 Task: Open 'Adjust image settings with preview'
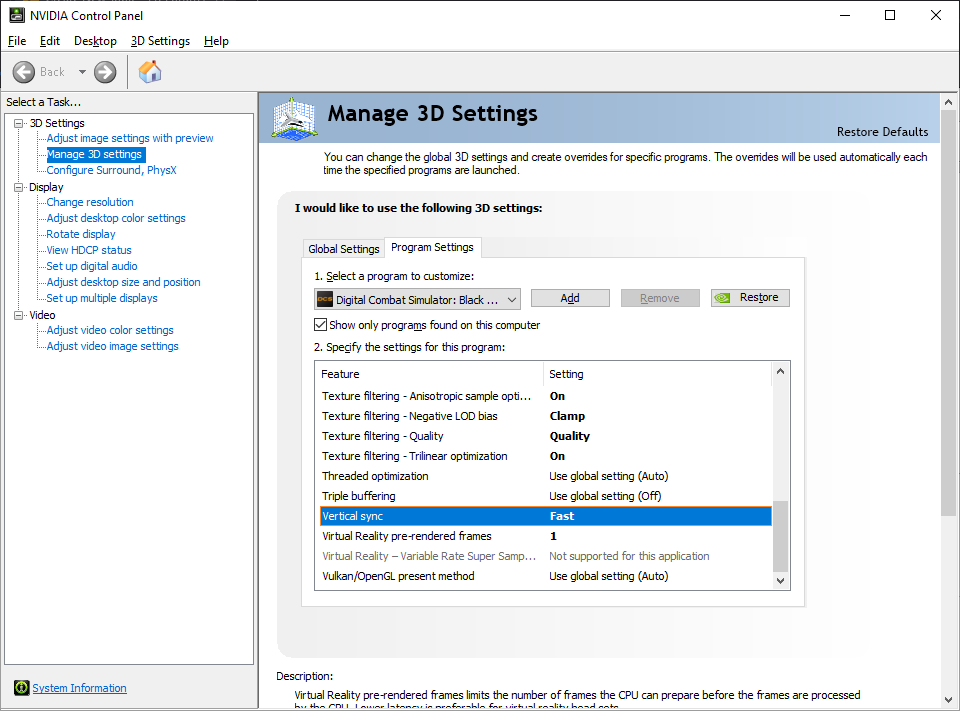pos(130,138)
